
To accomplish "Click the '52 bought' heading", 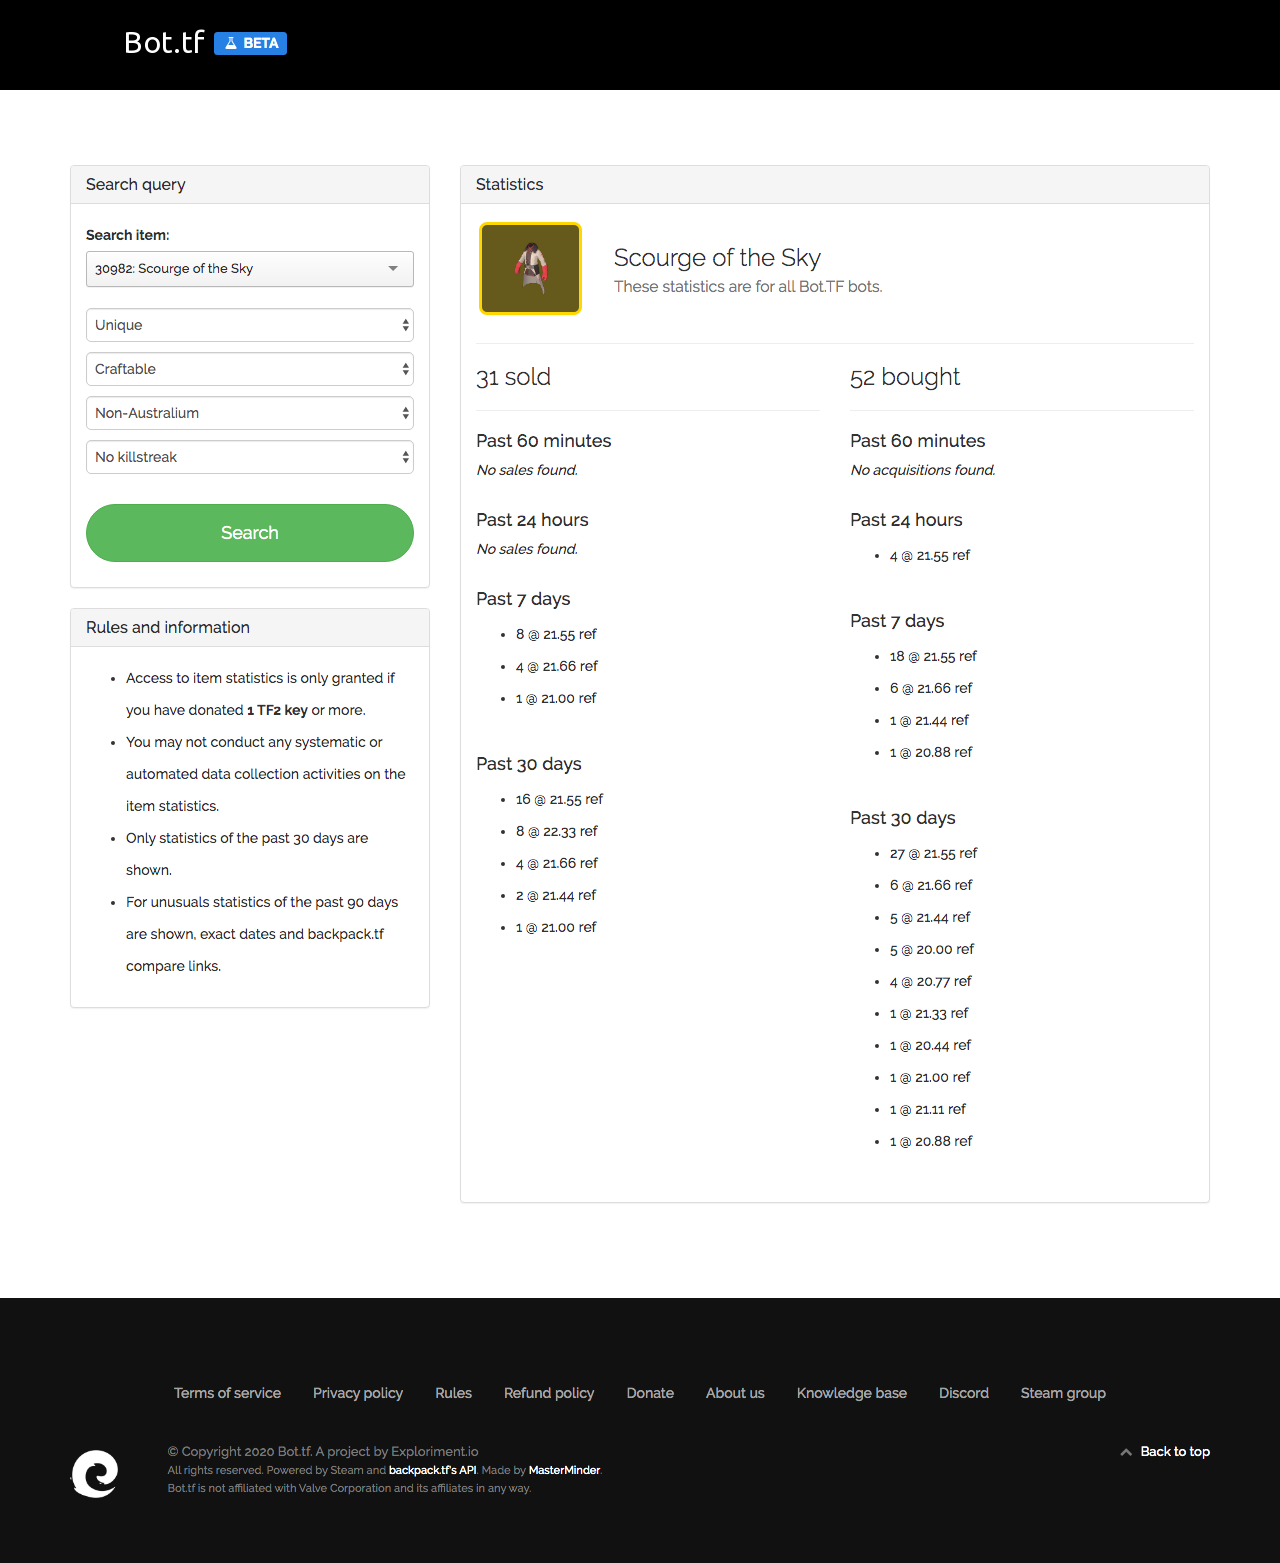I will [905, 377].
